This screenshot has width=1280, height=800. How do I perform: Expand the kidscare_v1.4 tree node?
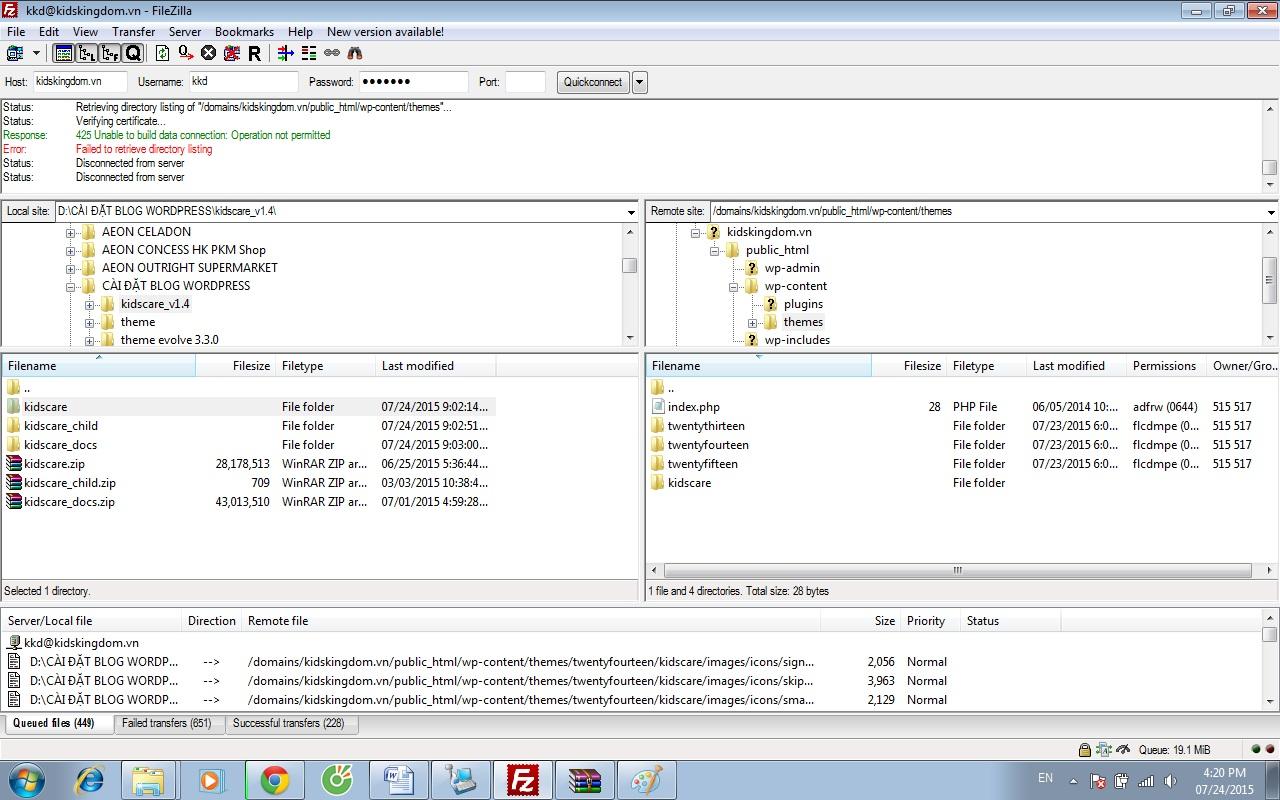coord(90,304)
